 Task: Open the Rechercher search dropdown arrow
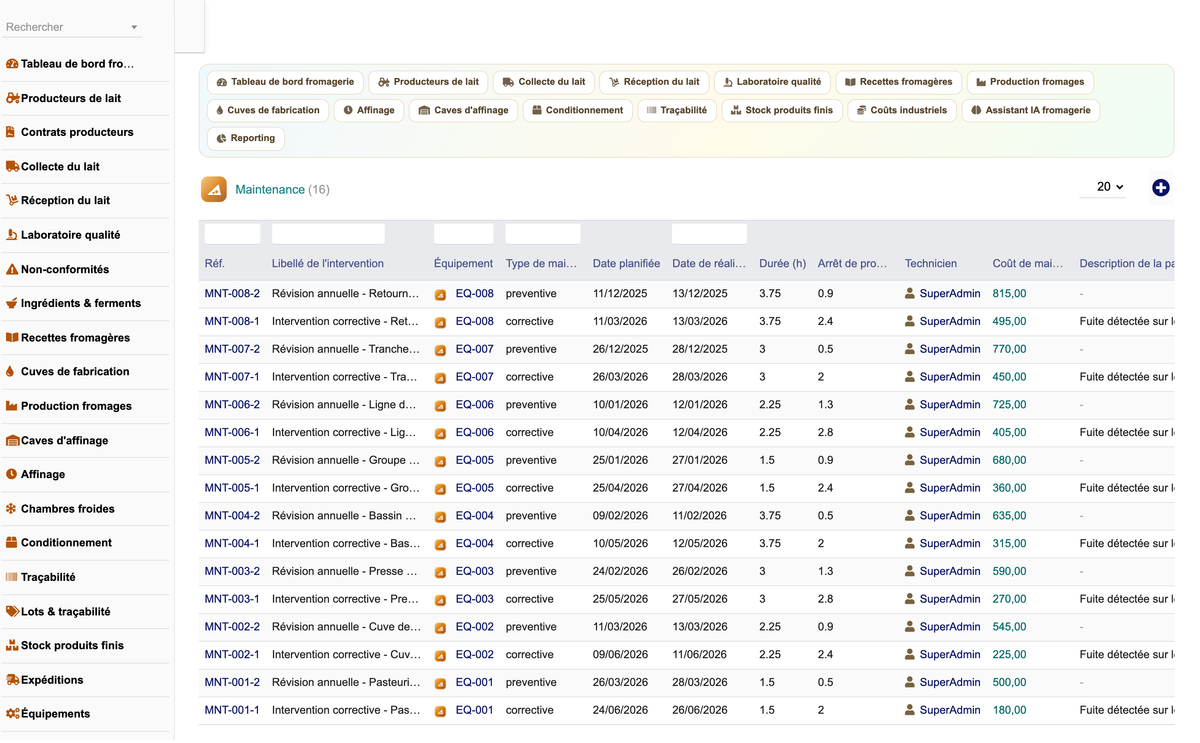click(134, 27)
